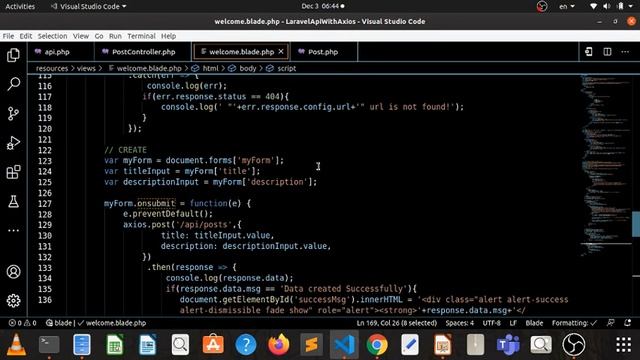Open errors and warnings count in status bar
640x360 pixels.
tap(22, 323)
